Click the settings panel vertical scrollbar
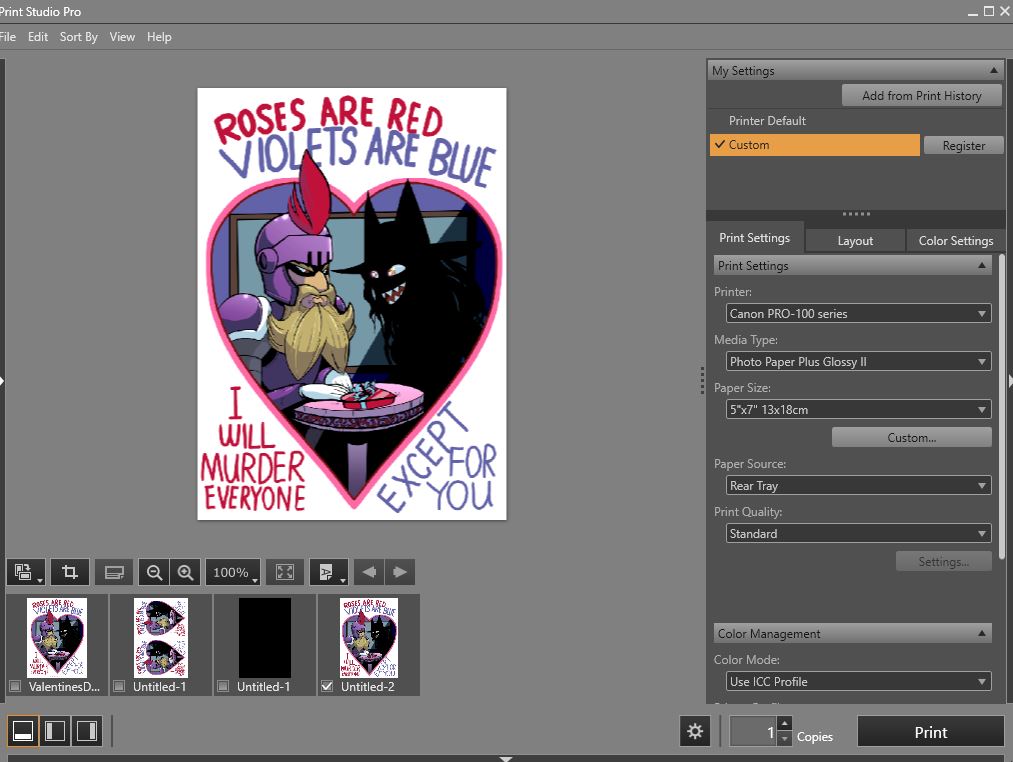The height and width of the screenshot is (762, 1013). tap(1002, 407)
